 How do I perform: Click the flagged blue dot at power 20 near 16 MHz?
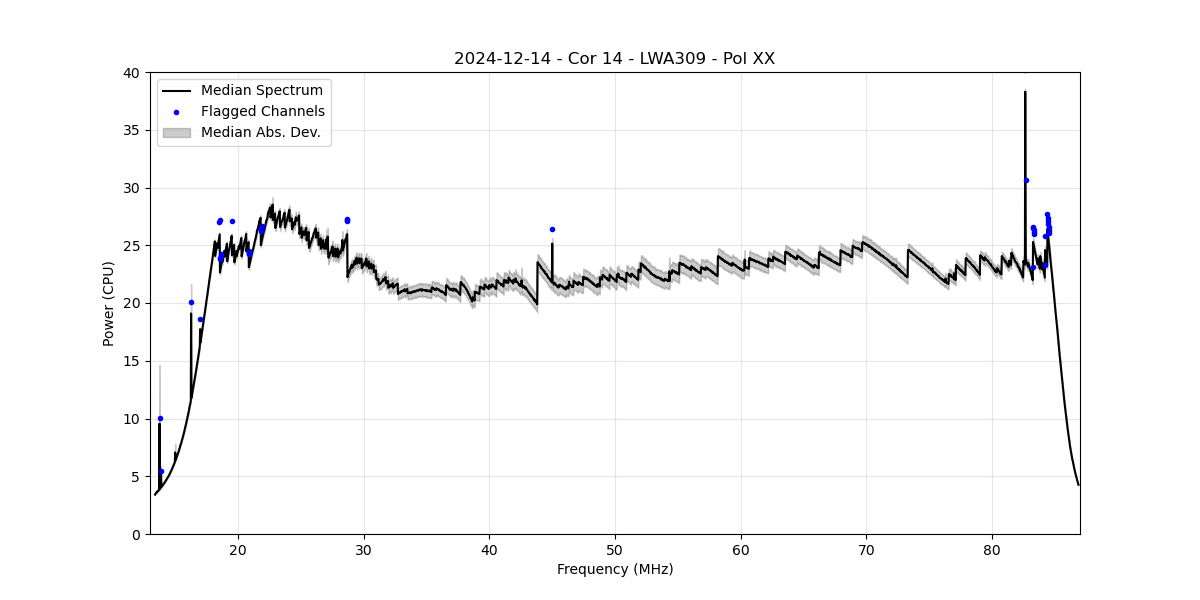191,302
